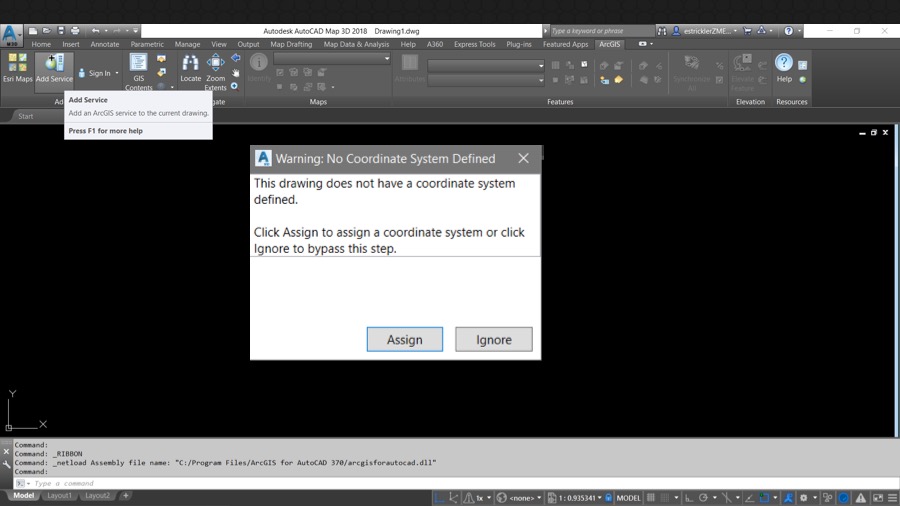Toggle snap mode grid dots in status bar
Viewport: 900px width, 506px height.
click(x=665, y=498)
